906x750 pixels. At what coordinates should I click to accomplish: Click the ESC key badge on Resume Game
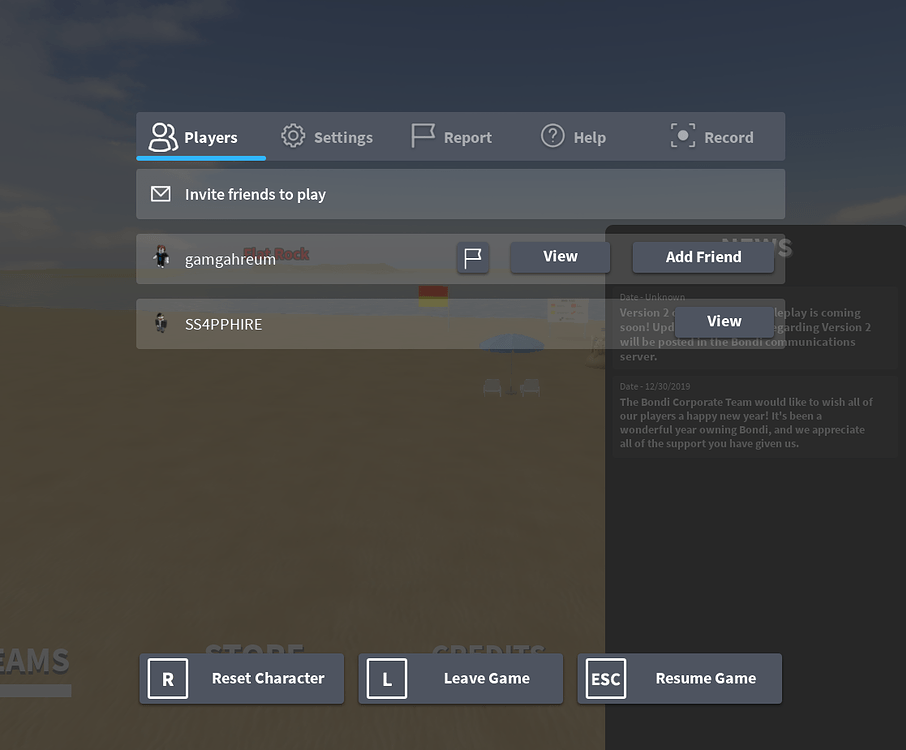pyautogui.click(x=605, y=678)
